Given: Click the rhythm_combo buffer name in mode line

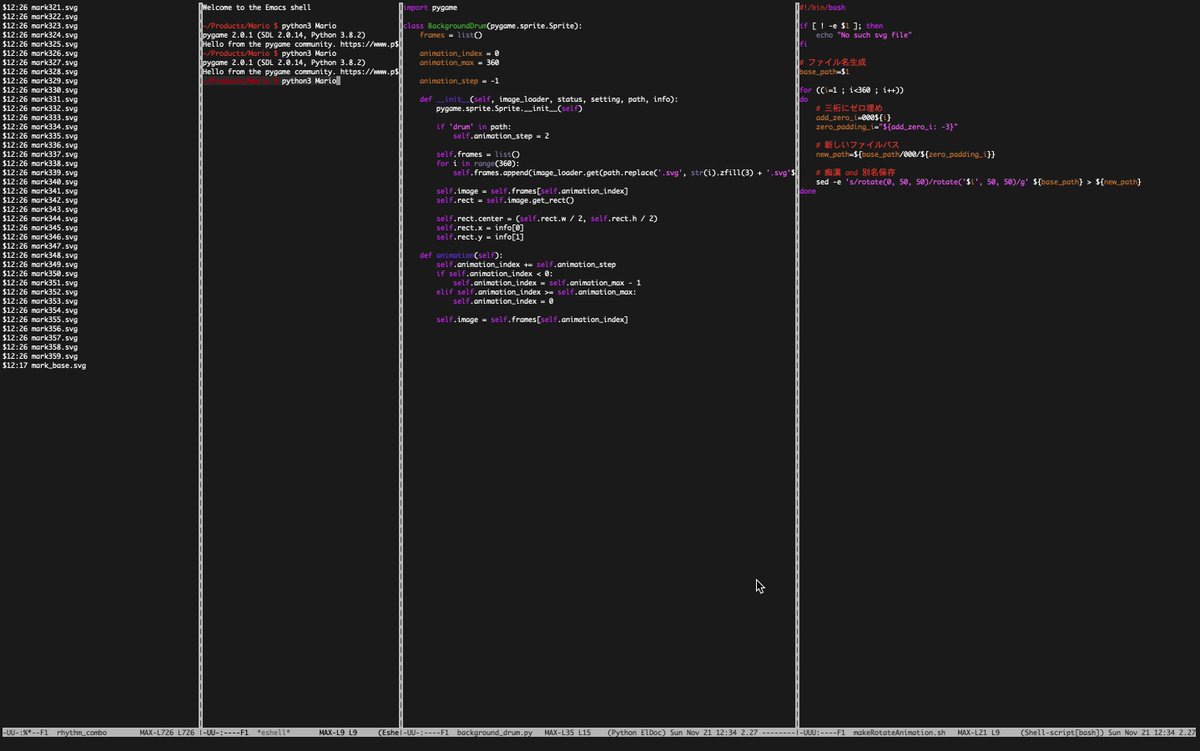Looking at the screenshot, I should [x=82, y=733].
